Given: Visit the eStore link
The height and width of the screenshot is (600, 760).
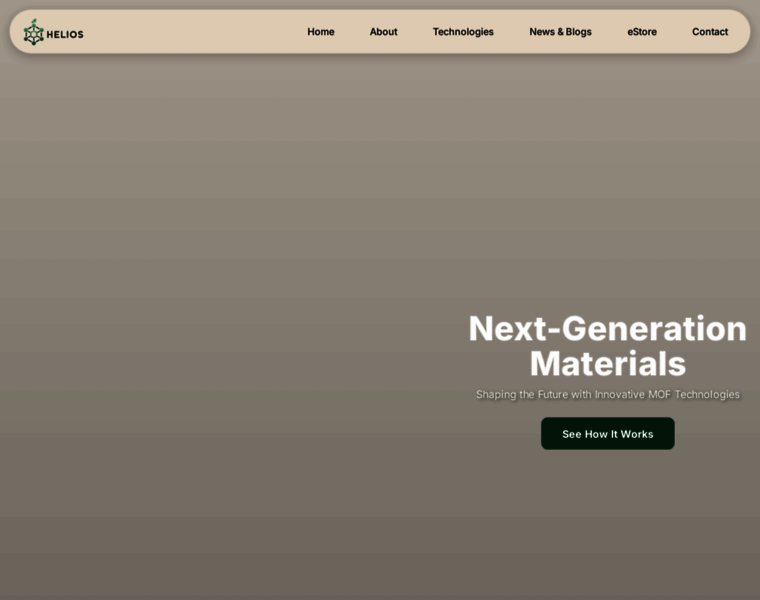Looking at the screenshot, I should (x=642, y=32).
